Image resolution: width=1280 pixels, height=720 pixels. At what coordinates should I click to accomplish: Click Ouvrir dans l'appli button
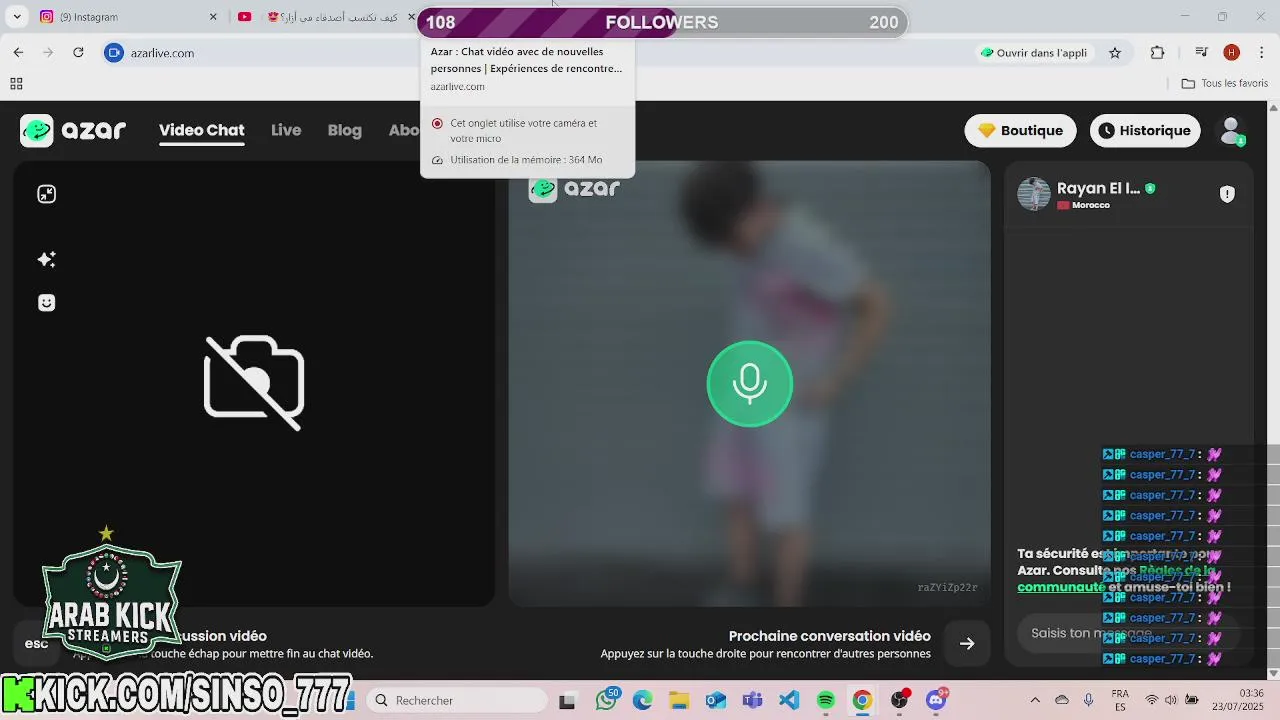(x=1033, y=53)
